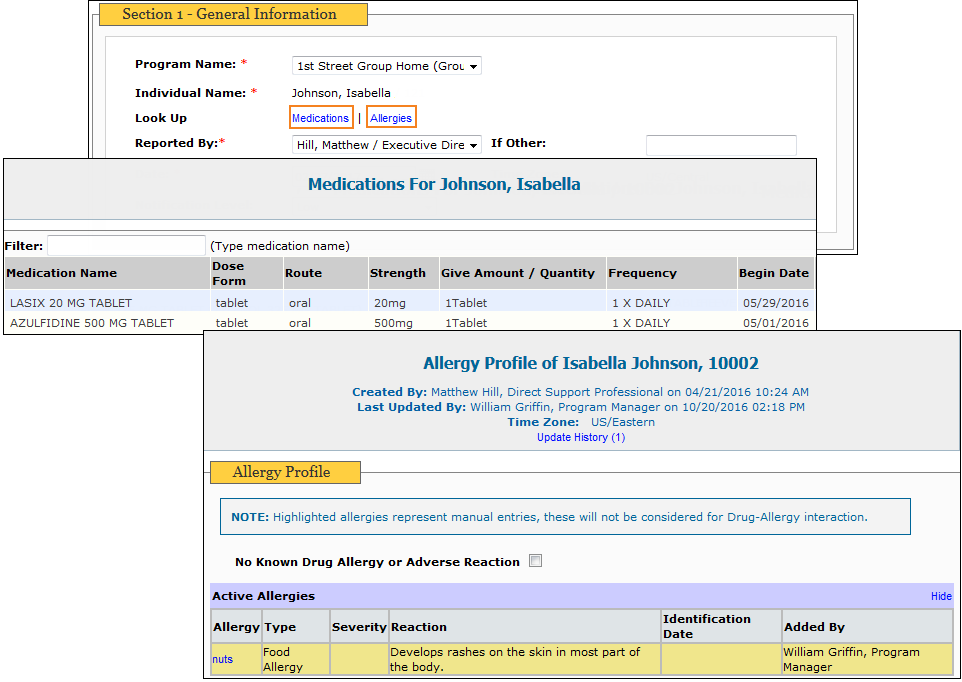Click the rashes reaction description cell
The height and width of the screenshot is (682, 962).
point(525,659)
